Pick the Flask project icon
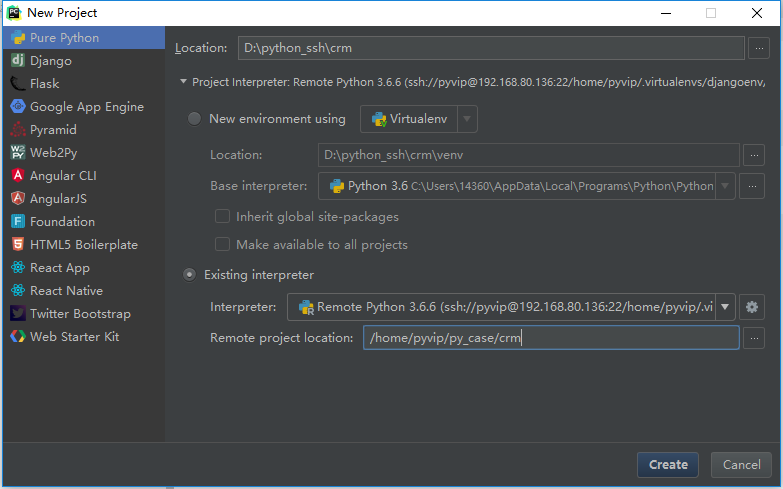783x489 pixels. pos(18,83)
